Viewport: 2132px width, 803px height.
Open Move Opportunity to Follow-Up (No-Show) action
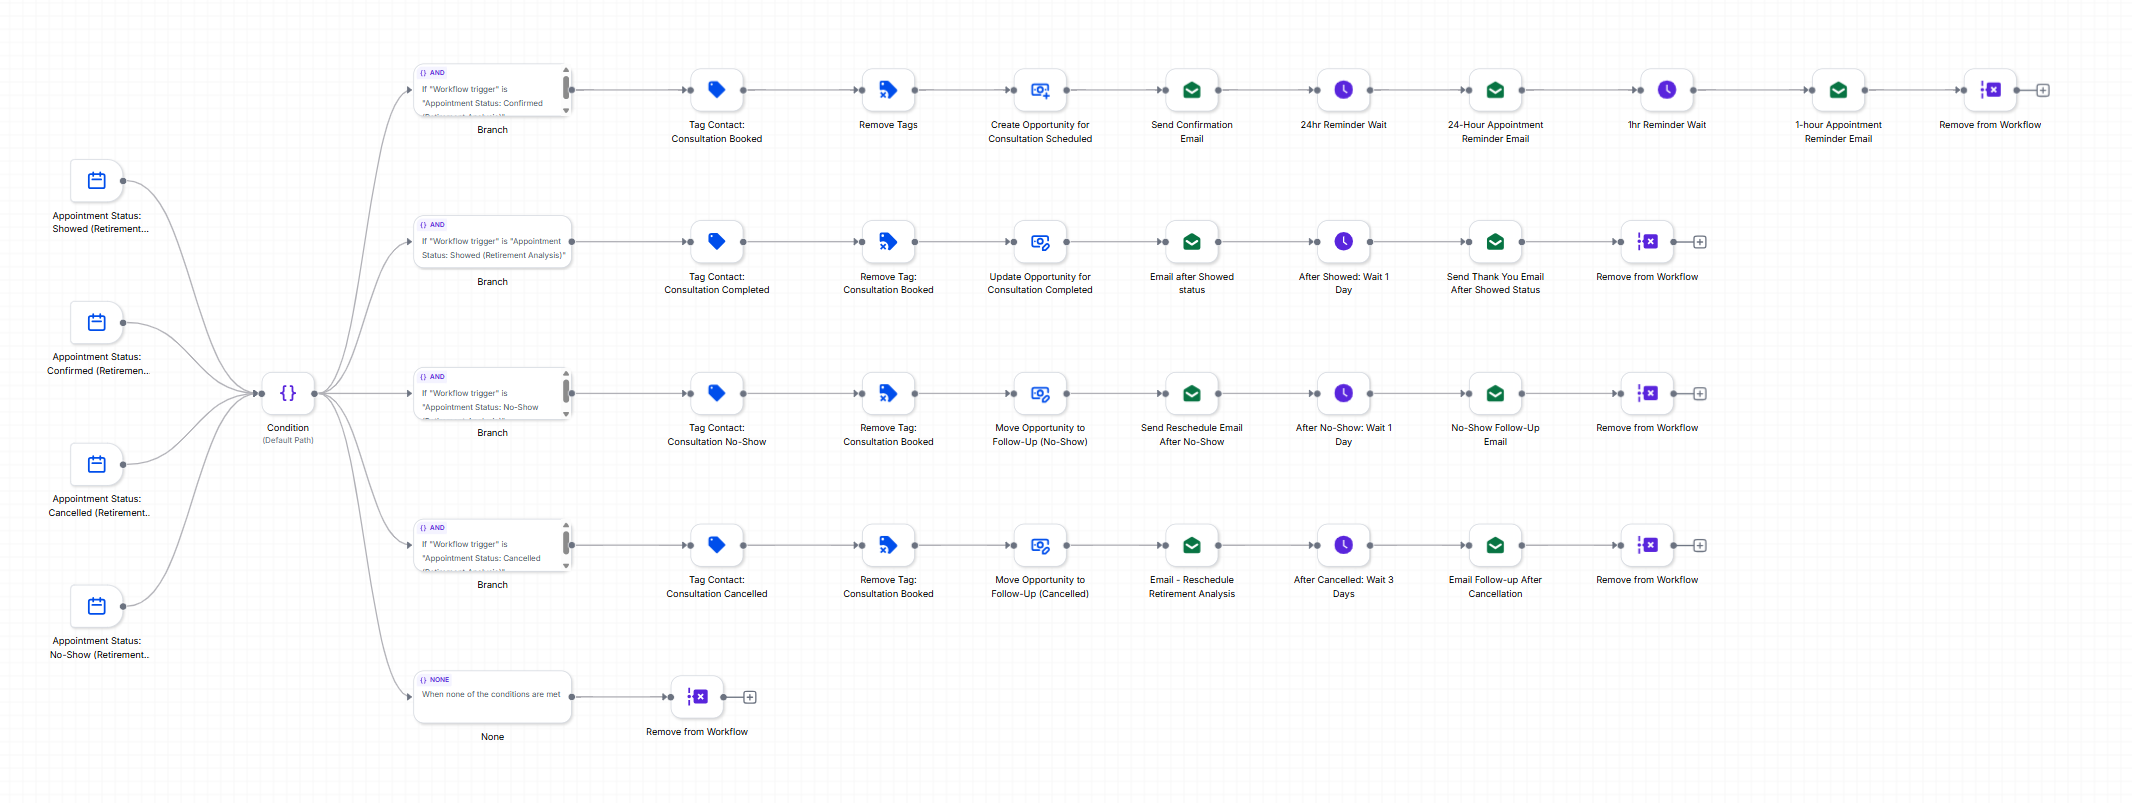(x=1040, y=393)
